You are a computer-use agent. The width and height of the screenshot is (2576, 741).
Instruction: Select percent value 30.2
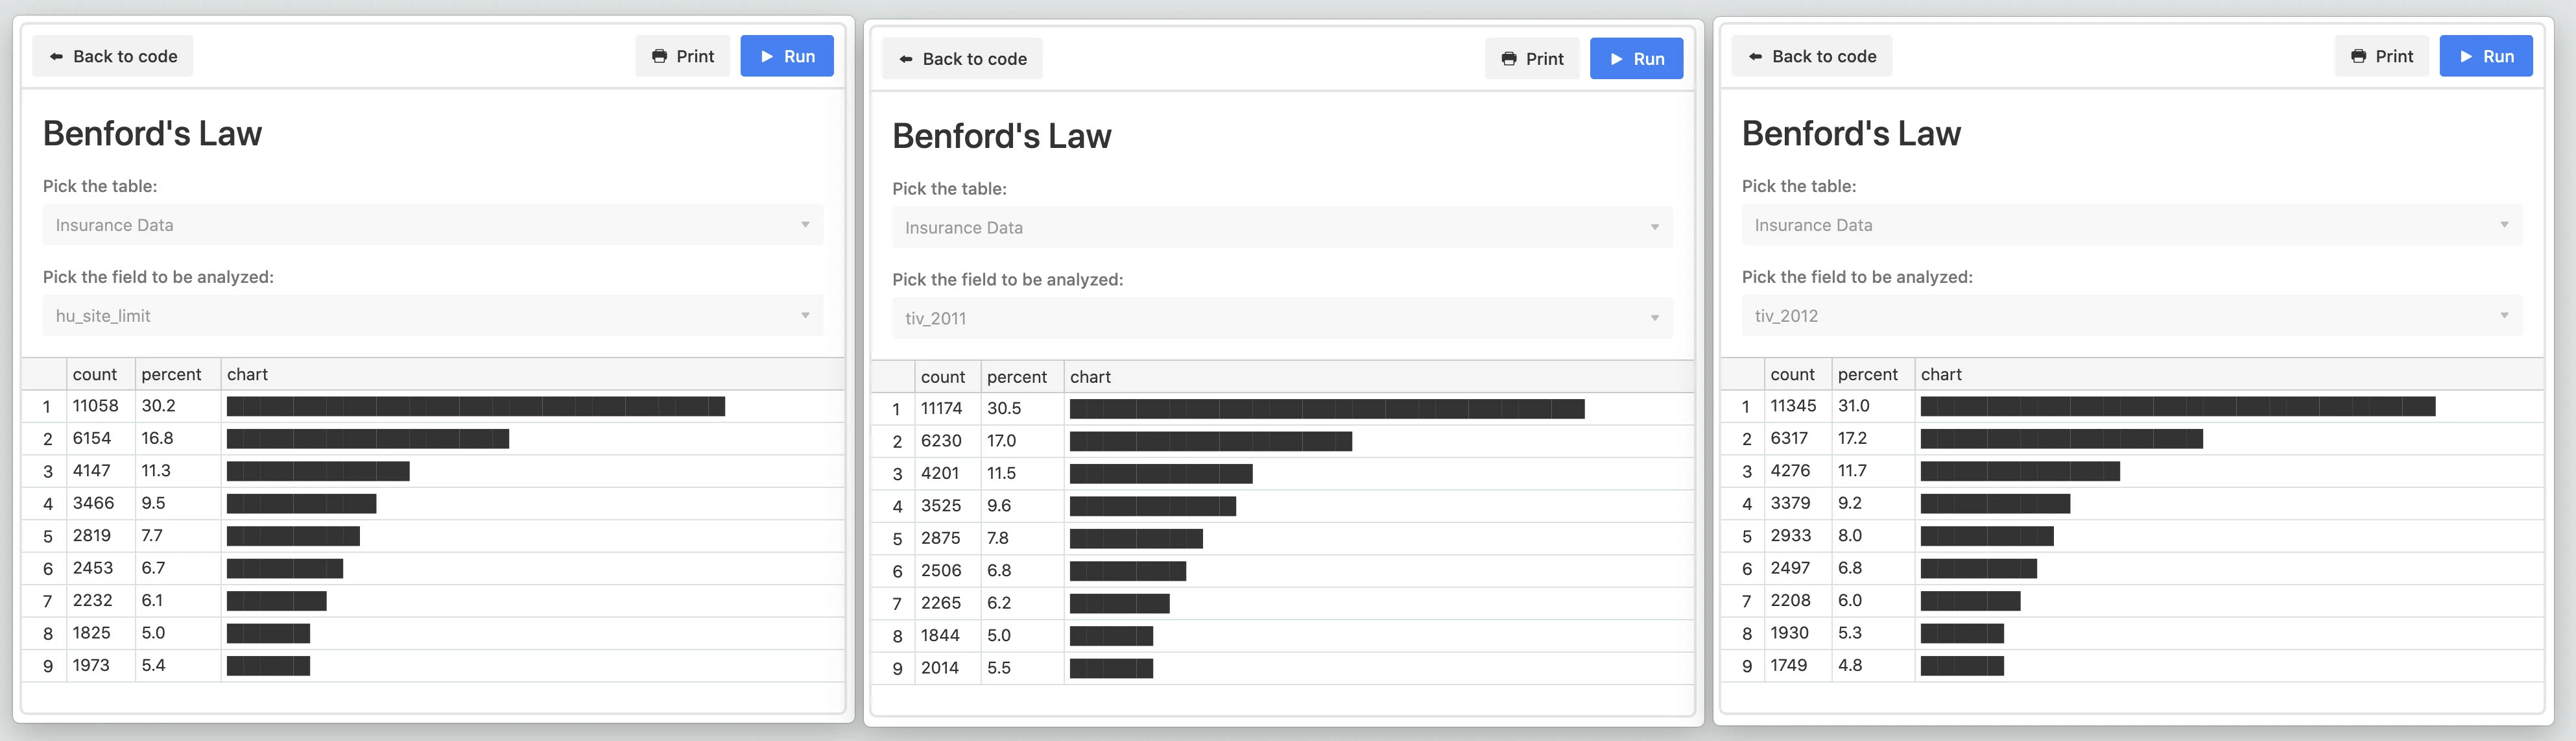(158, 406)
